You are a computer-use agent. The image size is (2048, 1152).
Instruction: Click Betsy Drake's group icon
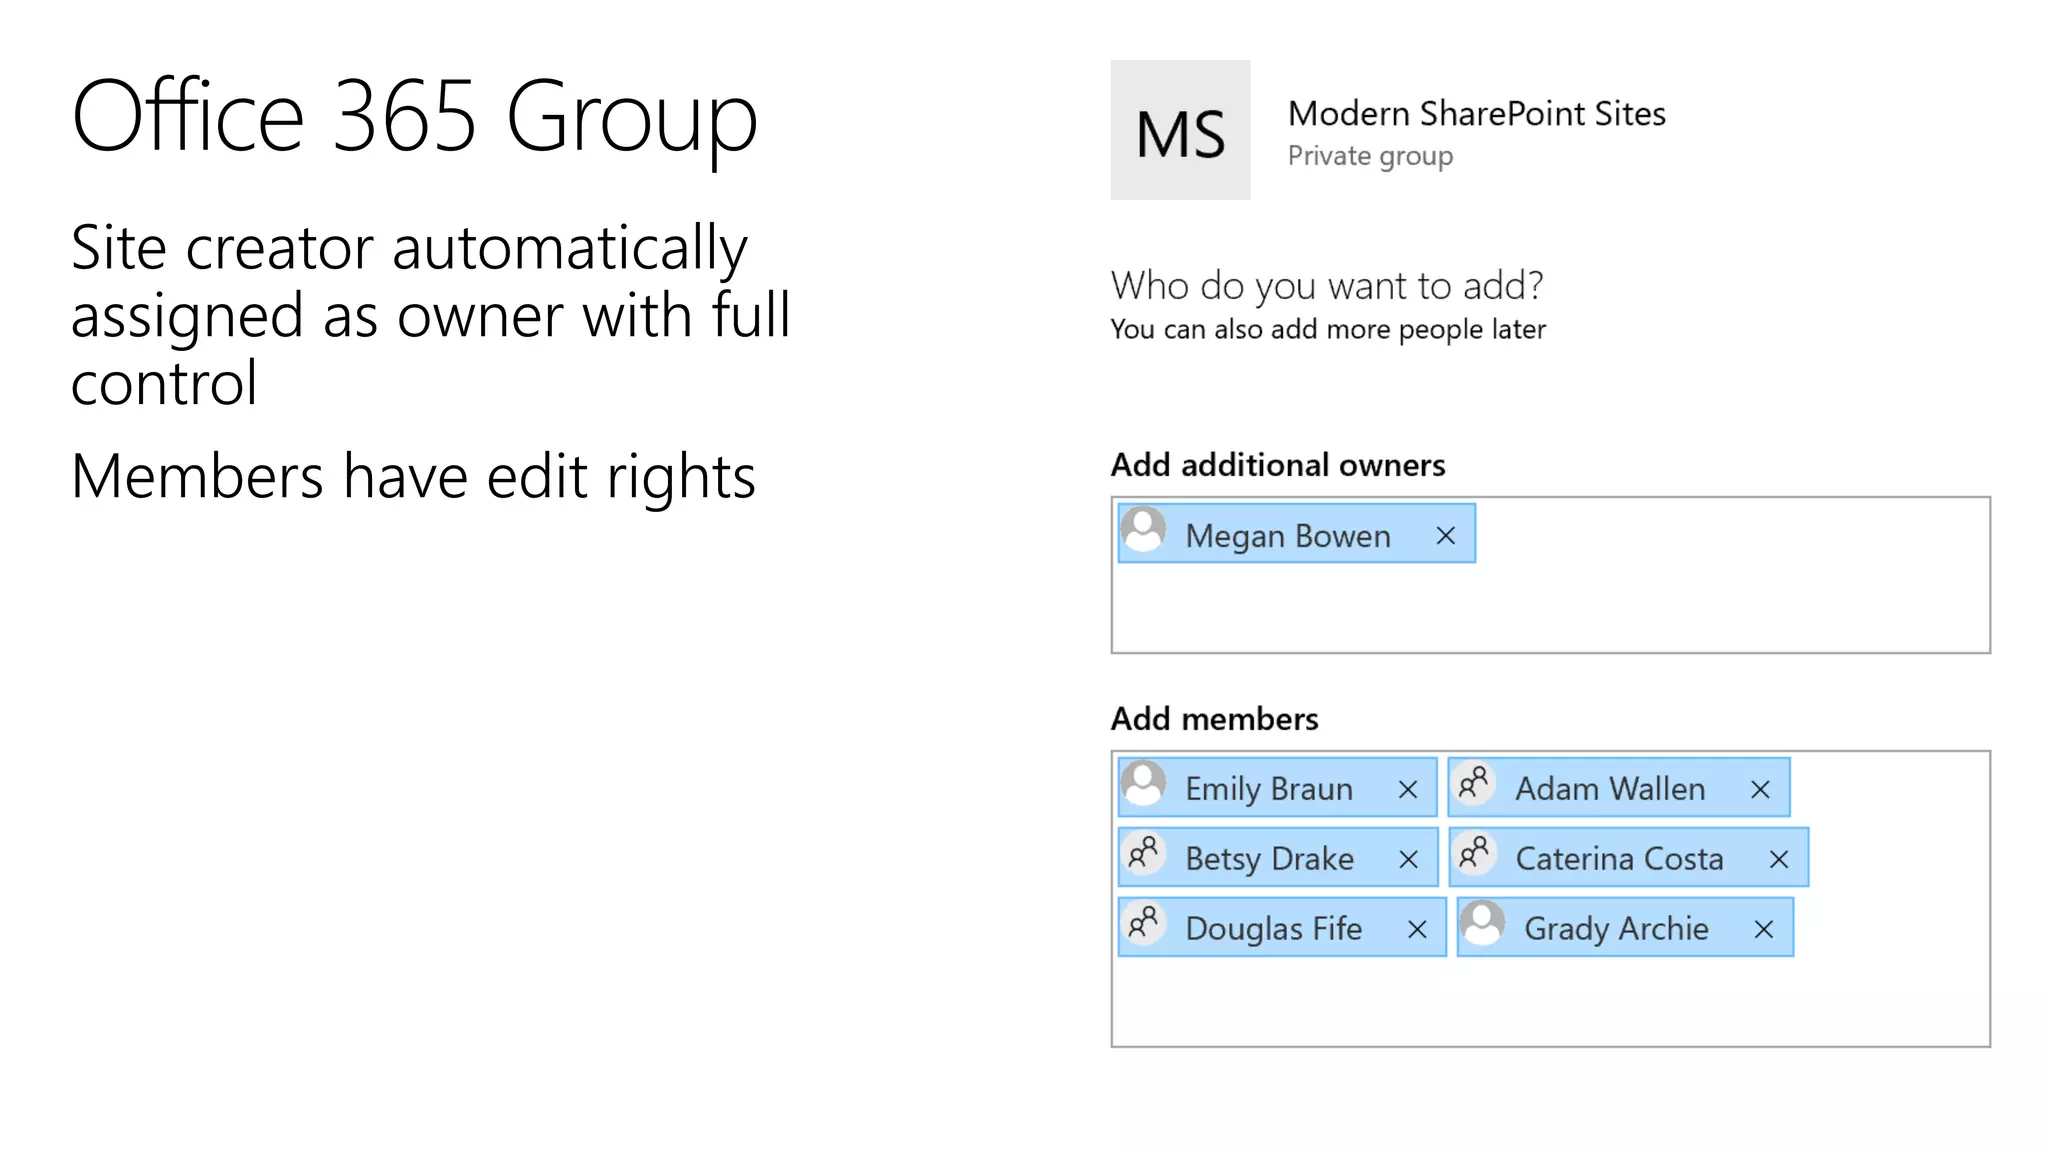1144,854
